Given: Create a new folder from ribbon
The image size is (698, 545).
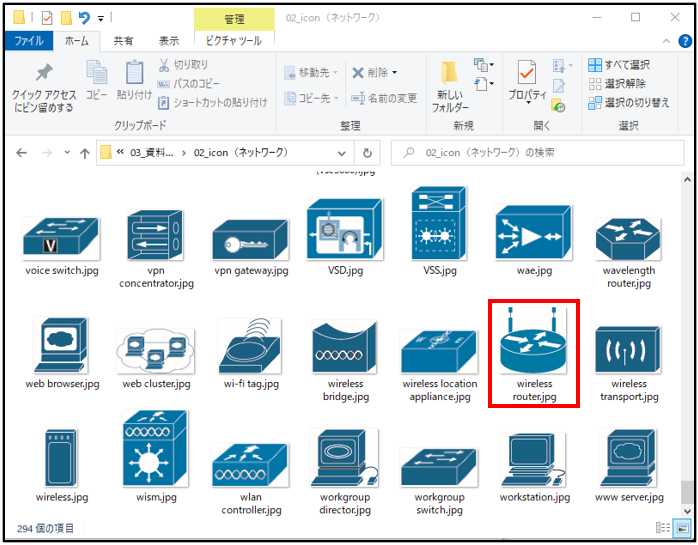Looking at the screenshot, I should click(450, 87).
